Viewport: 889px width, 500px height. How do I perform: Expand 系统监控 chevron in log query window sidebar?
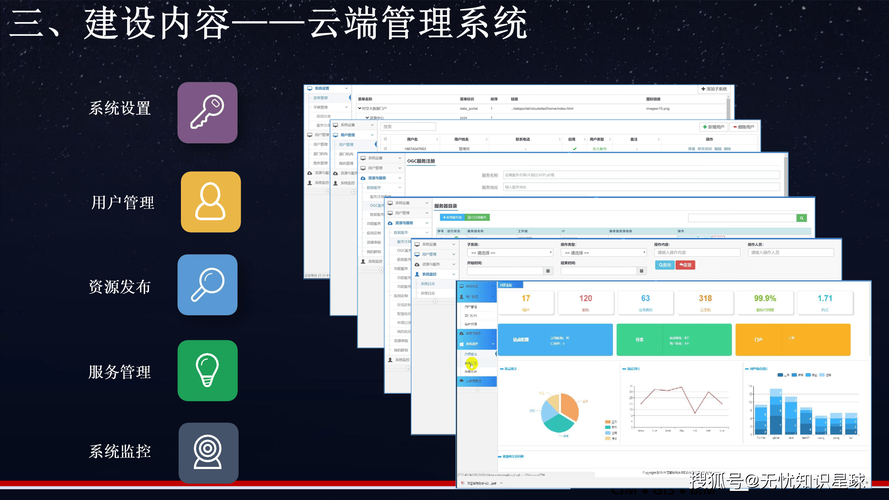454,274
